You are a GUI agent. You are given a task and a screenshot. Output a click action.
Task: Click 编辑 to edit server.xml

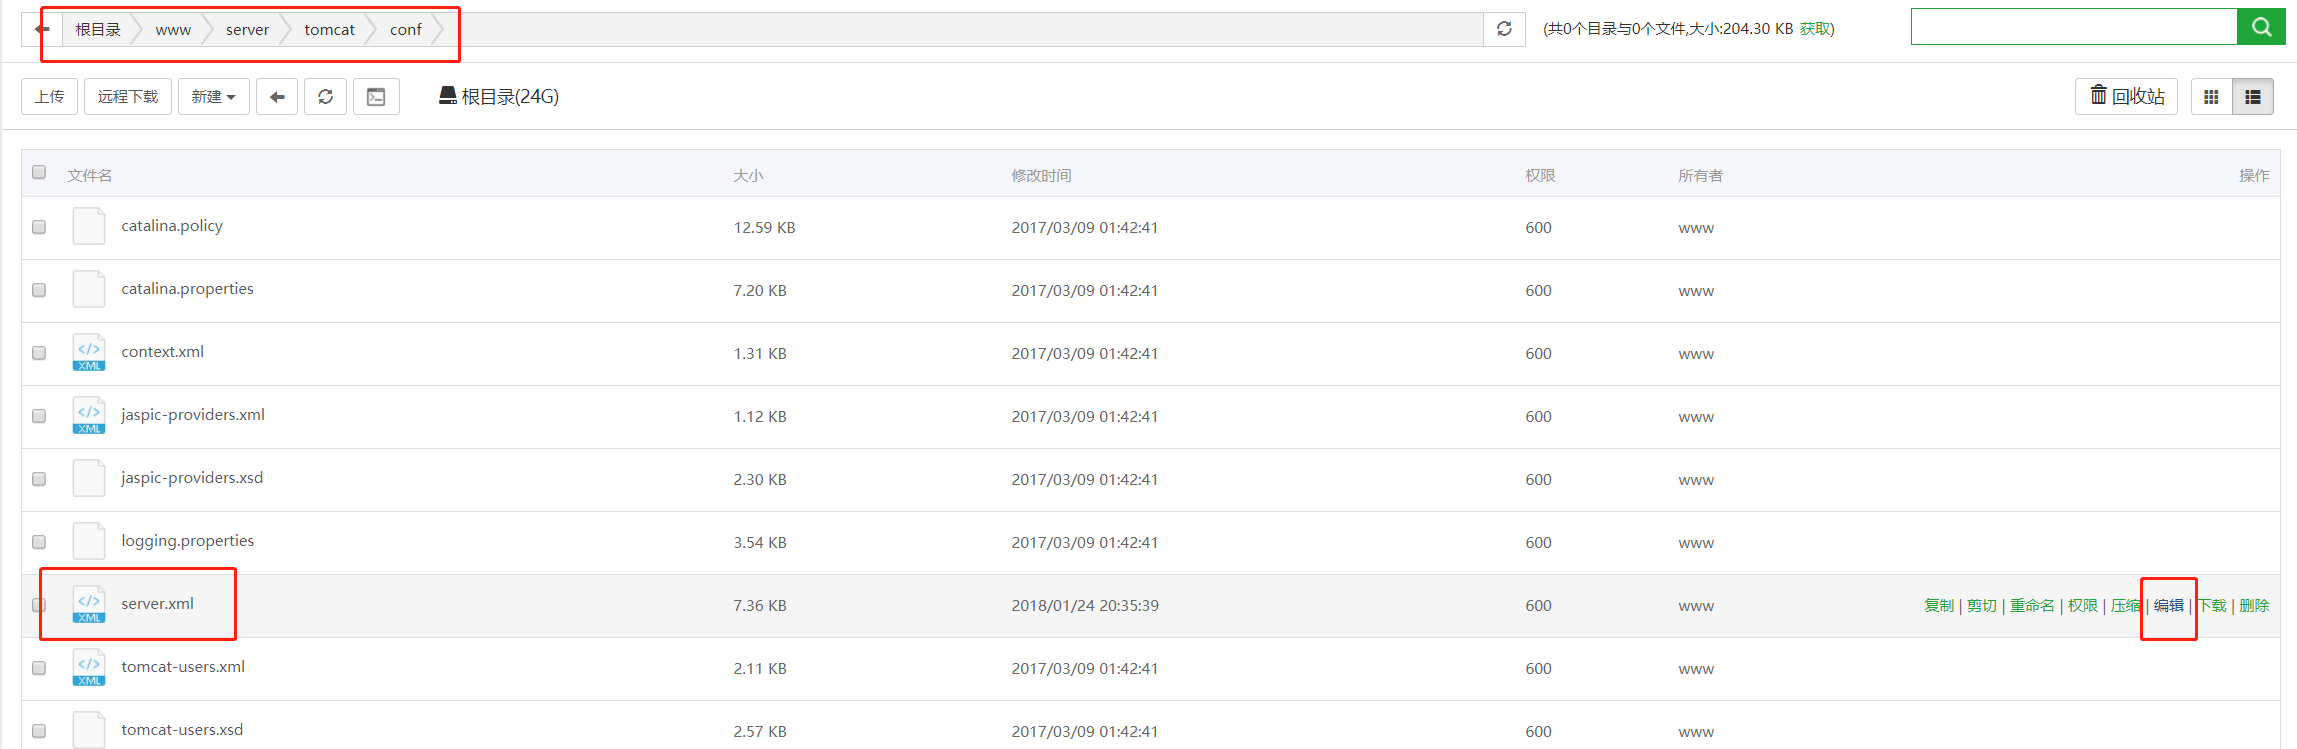pyautogui.click(x=2168, y=605)
